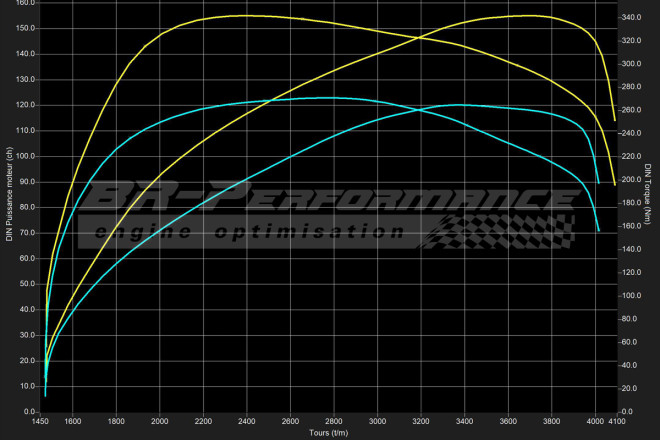Click the 340.0 label on torque axis
The width and height of the screenshot is (660, 440).
(629, 17)
